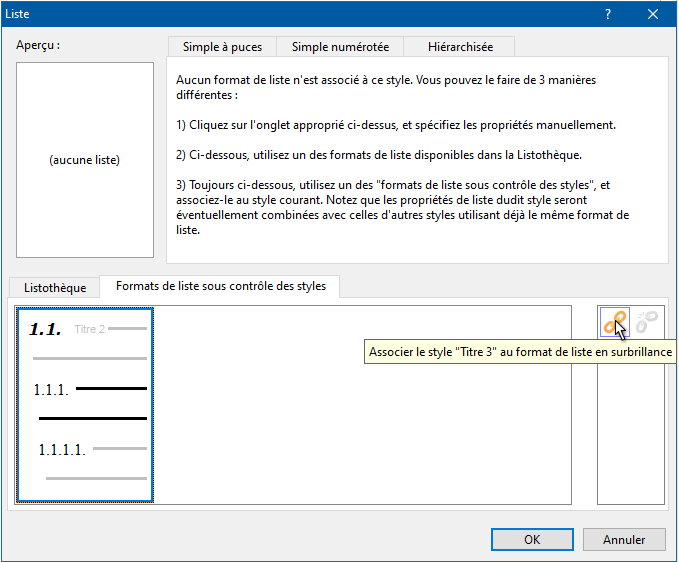Select the Hiérarchisée tab
Screen dimensions: 679x562
point(459,47)
